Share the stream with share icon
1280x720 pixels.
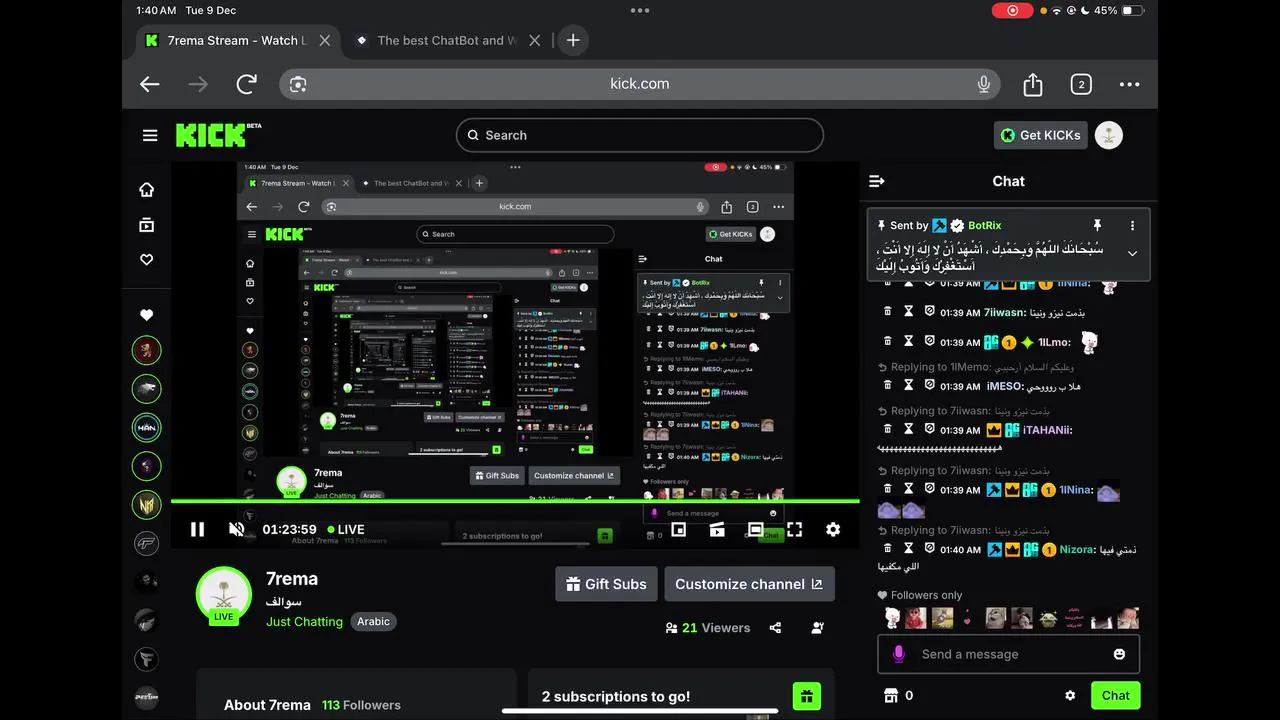pos(775,628)
